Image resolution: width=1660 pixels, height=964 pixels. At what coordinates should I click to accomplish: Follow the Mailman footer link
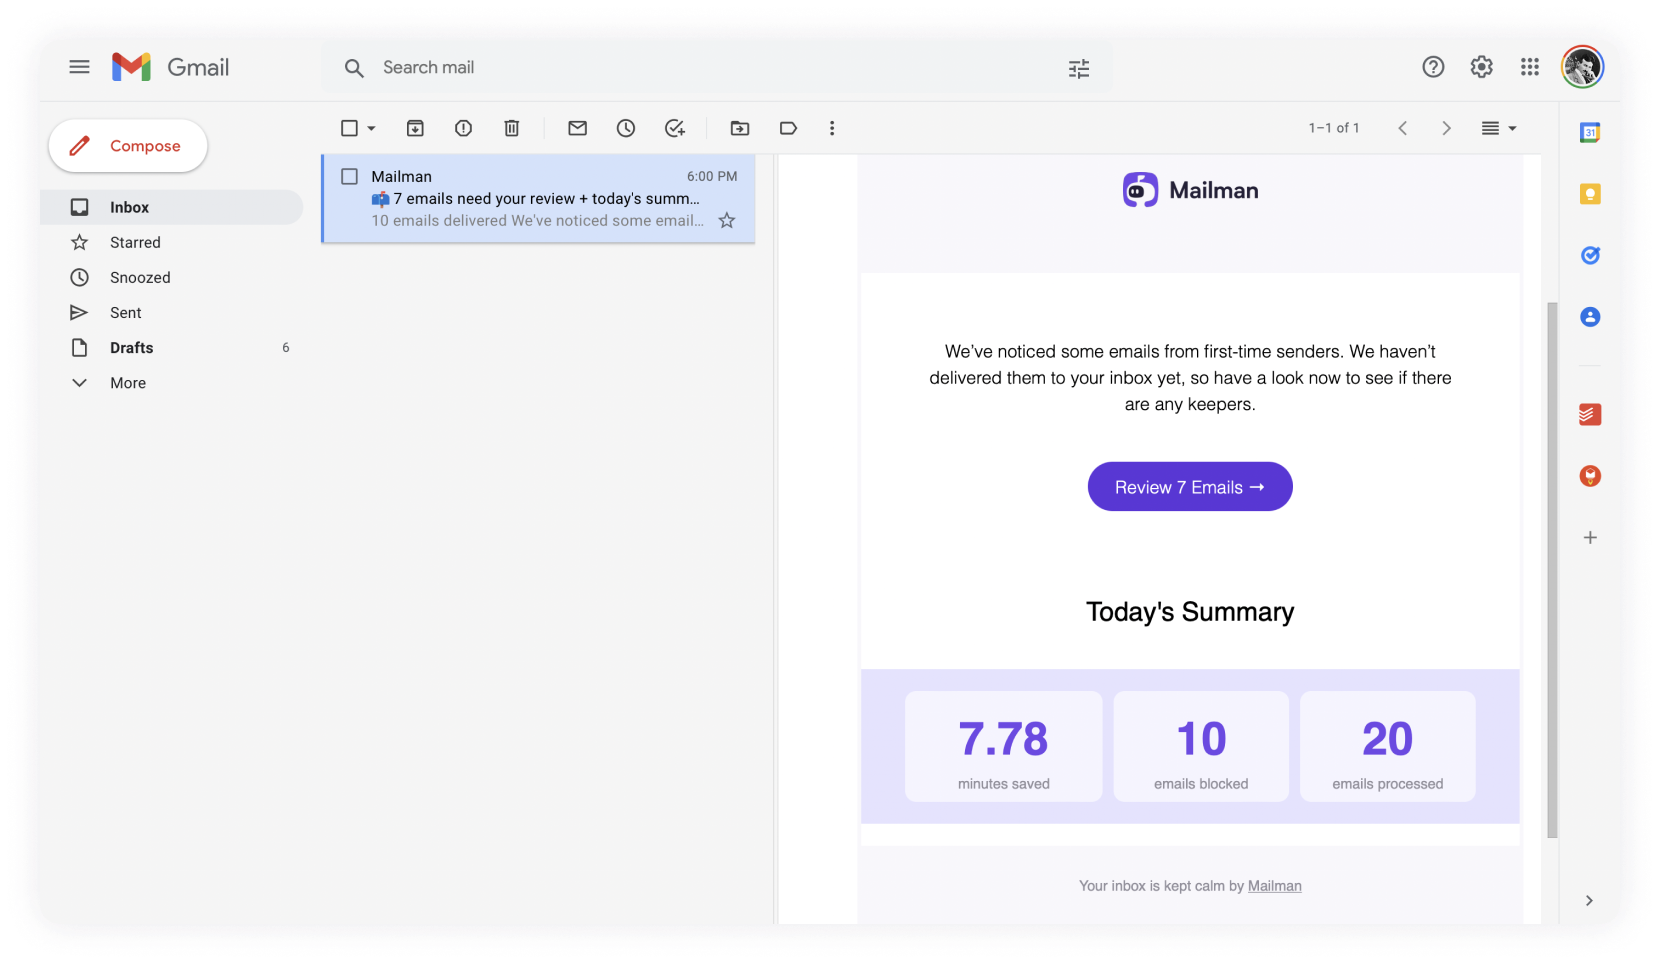click(x=1274, y=886)
